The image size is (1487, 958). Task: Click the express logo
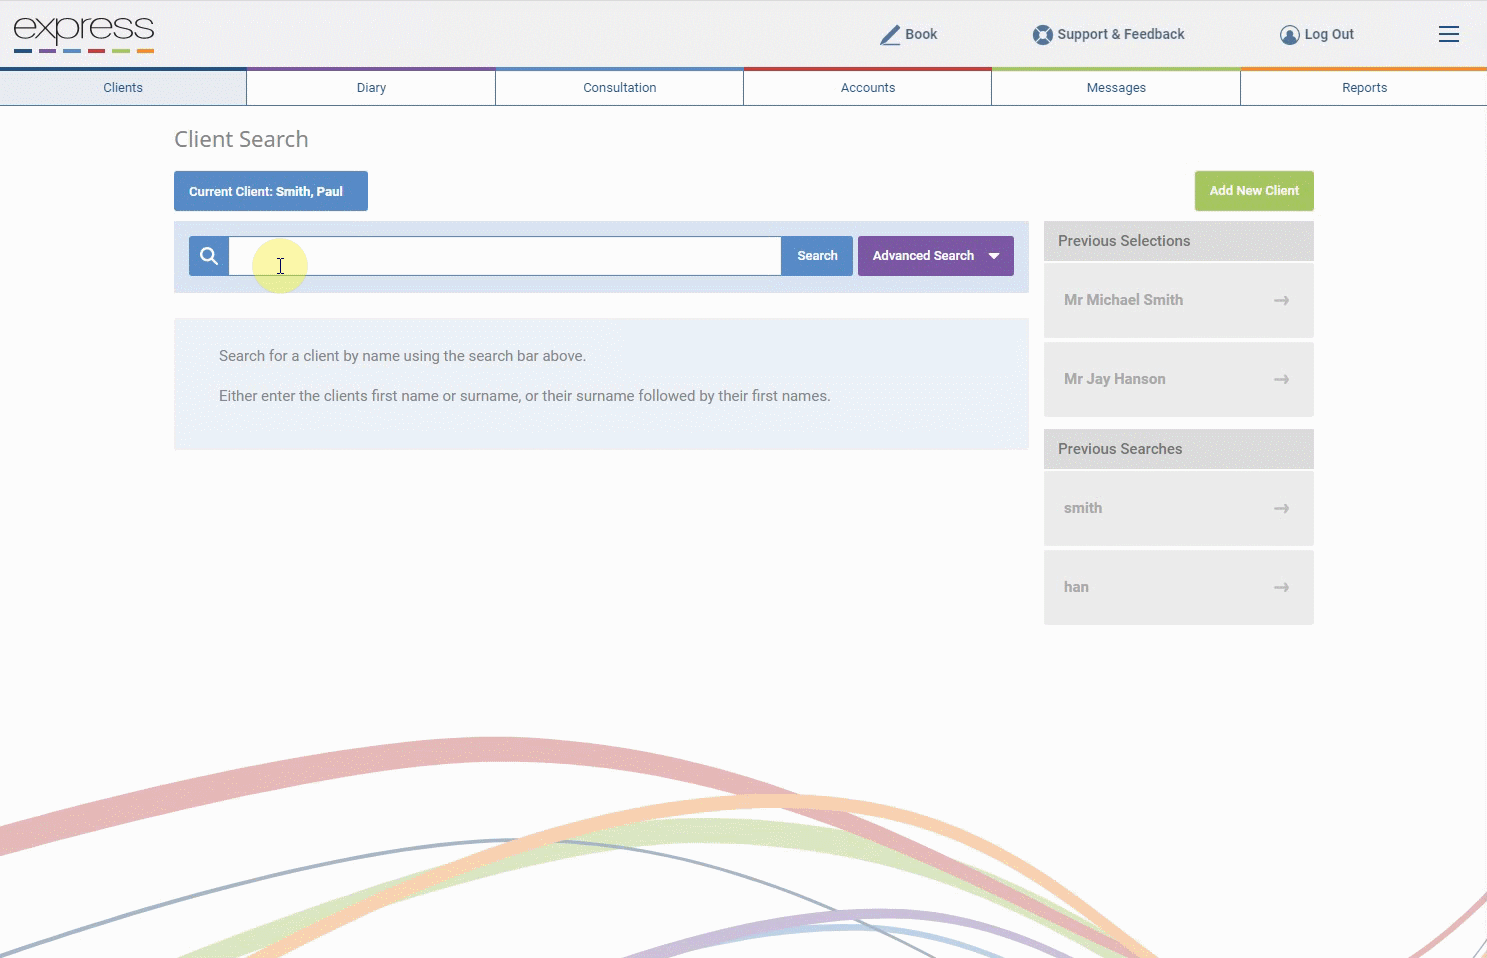click(x=84, y=34)
